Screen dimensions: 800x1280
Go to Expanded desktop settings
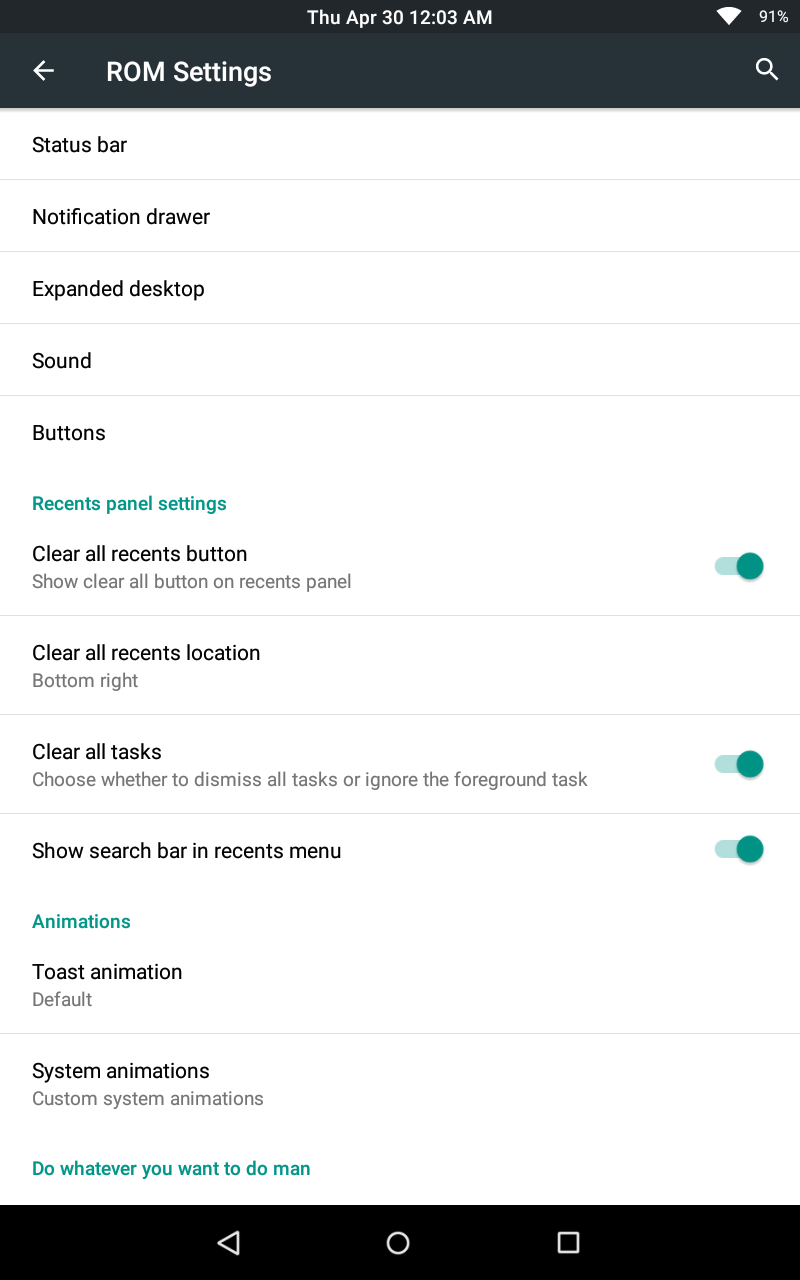pyautogui.click(x=400, y=288)
